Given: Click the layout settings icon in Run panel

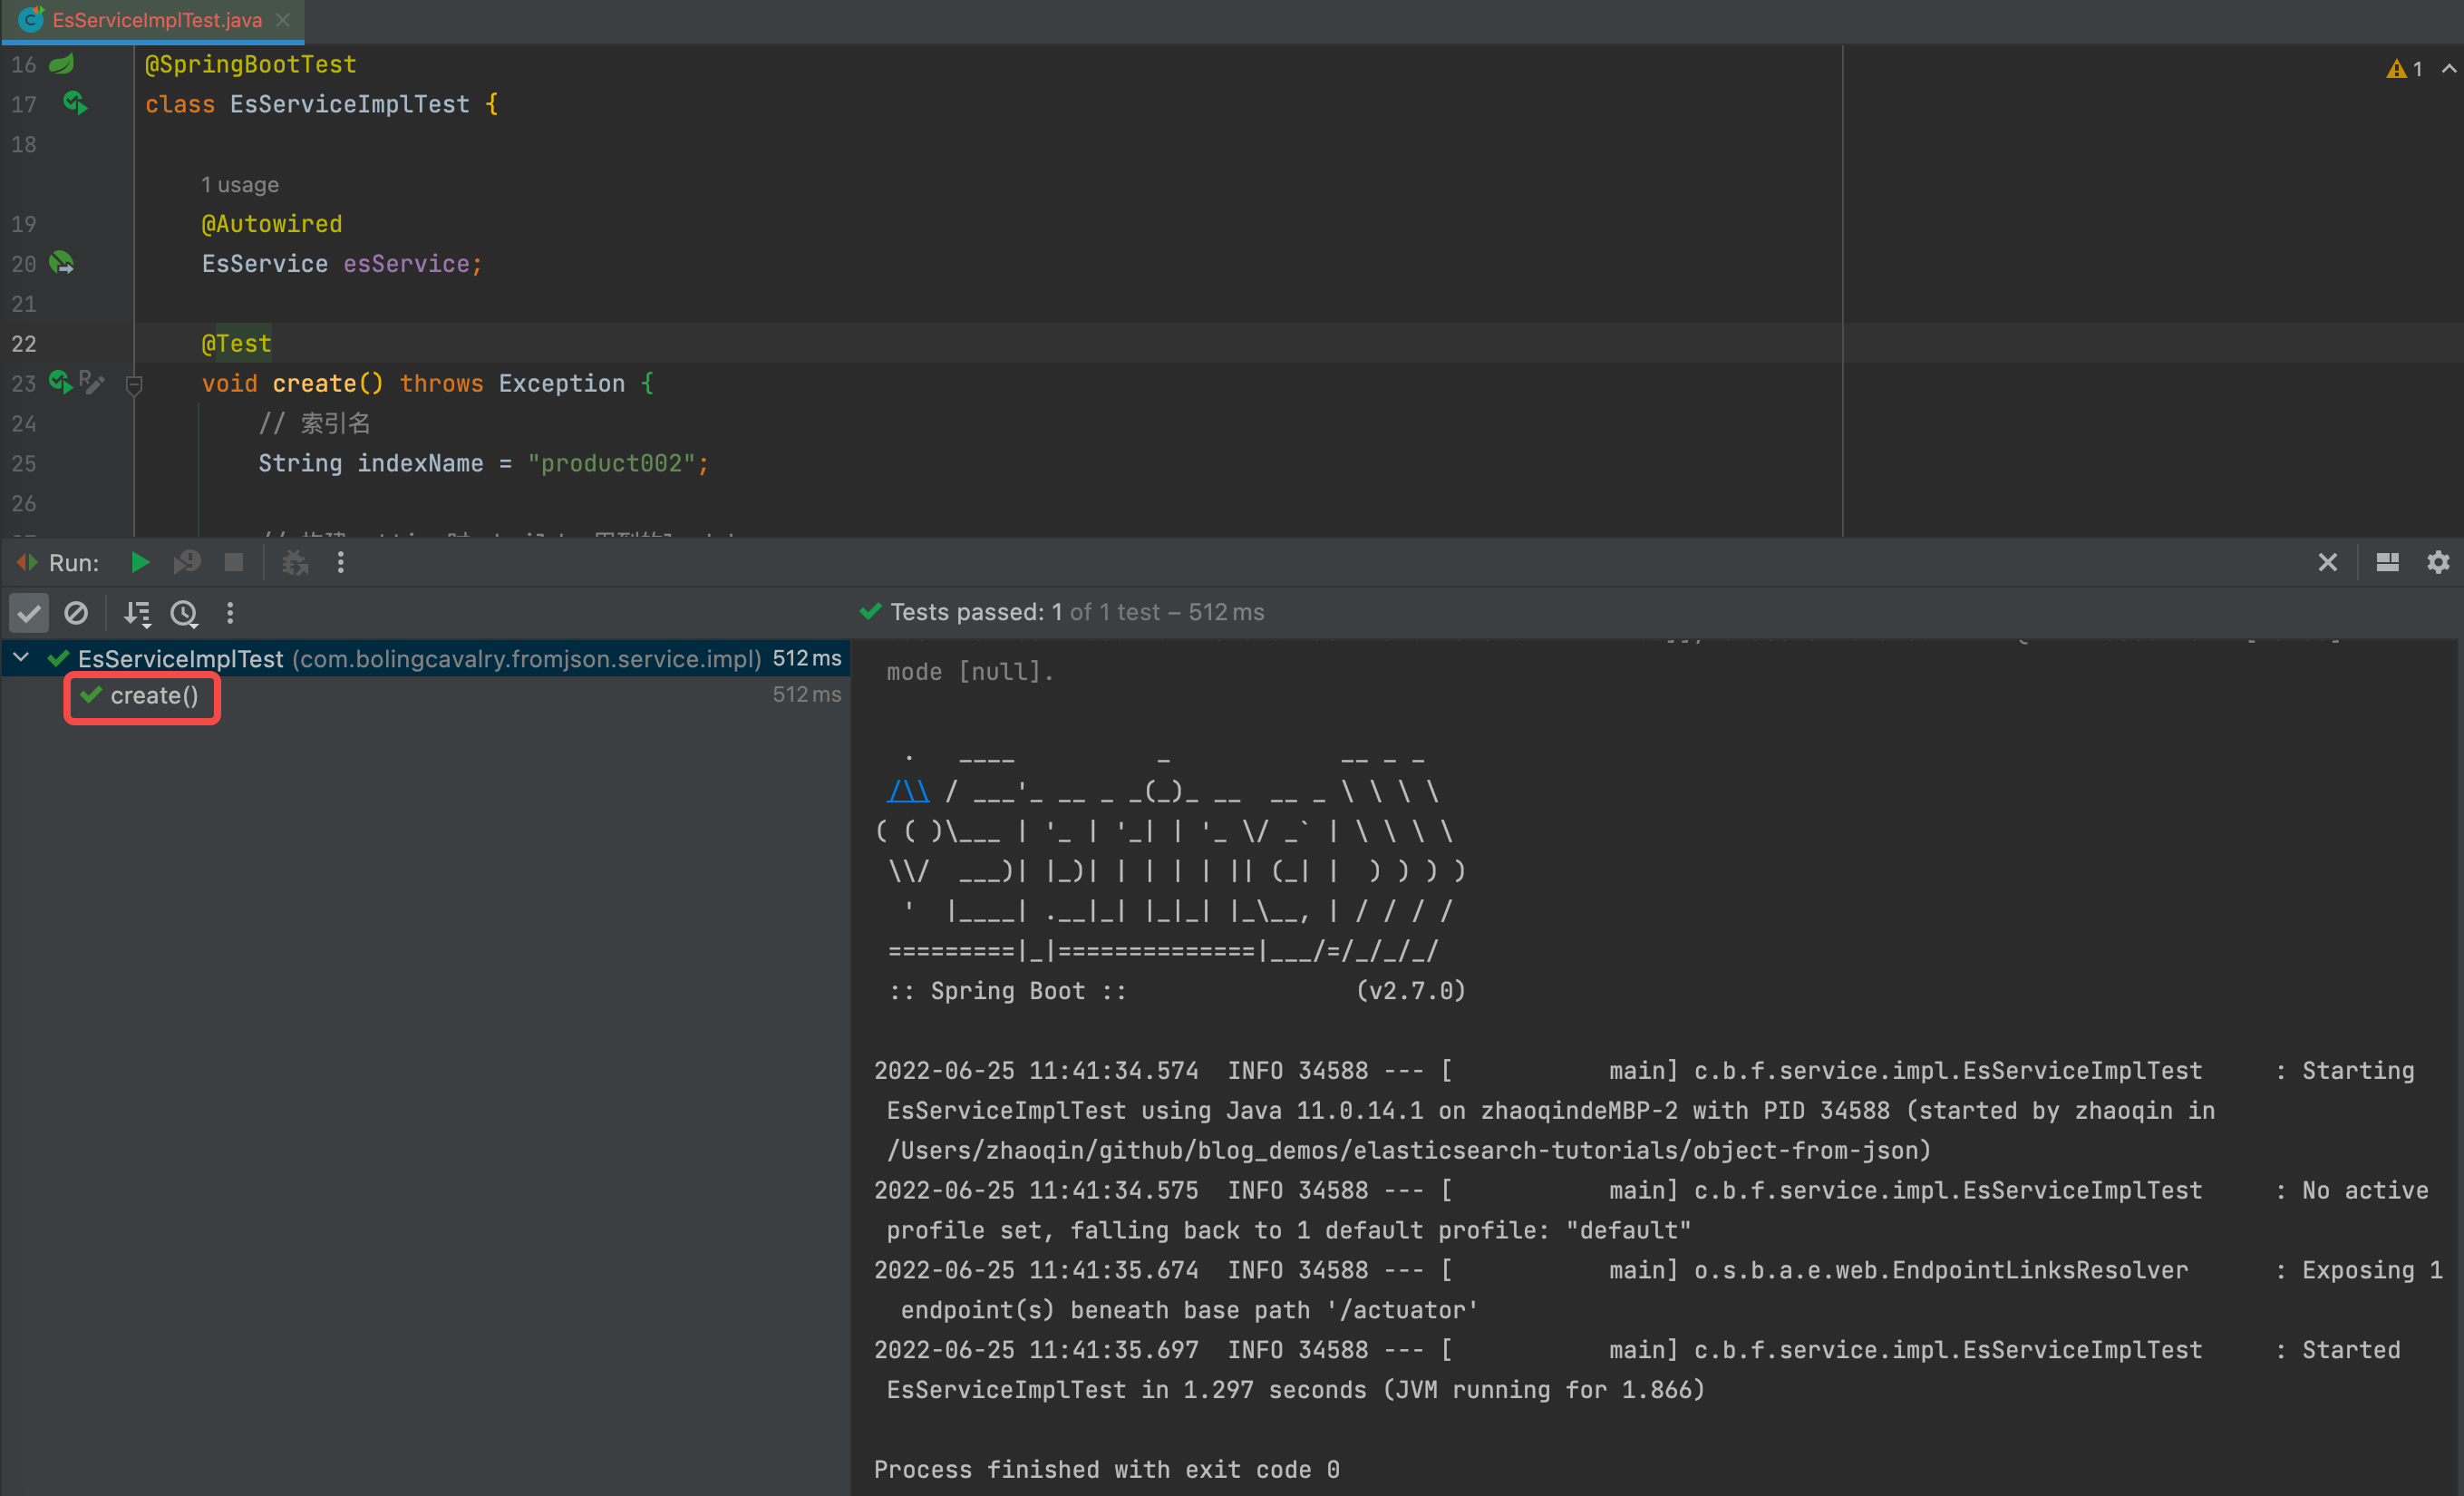Looking at the screenshot, I should [2387, 563].
